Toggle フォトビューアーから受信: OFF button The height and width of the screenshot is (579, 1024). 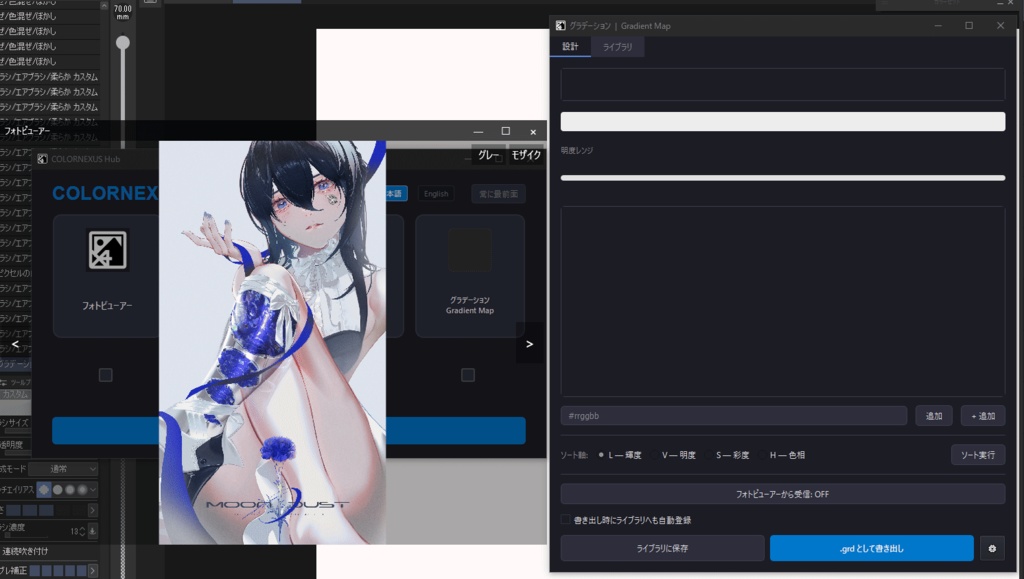tap(782, 494)
